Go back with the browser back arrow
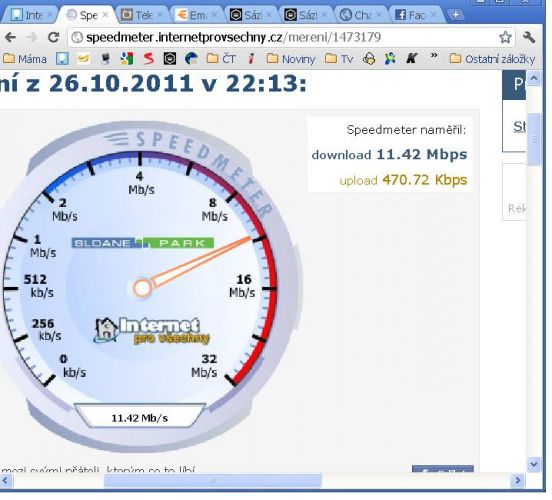This screenshot has height=500, width=552. [x=10, y=37]
